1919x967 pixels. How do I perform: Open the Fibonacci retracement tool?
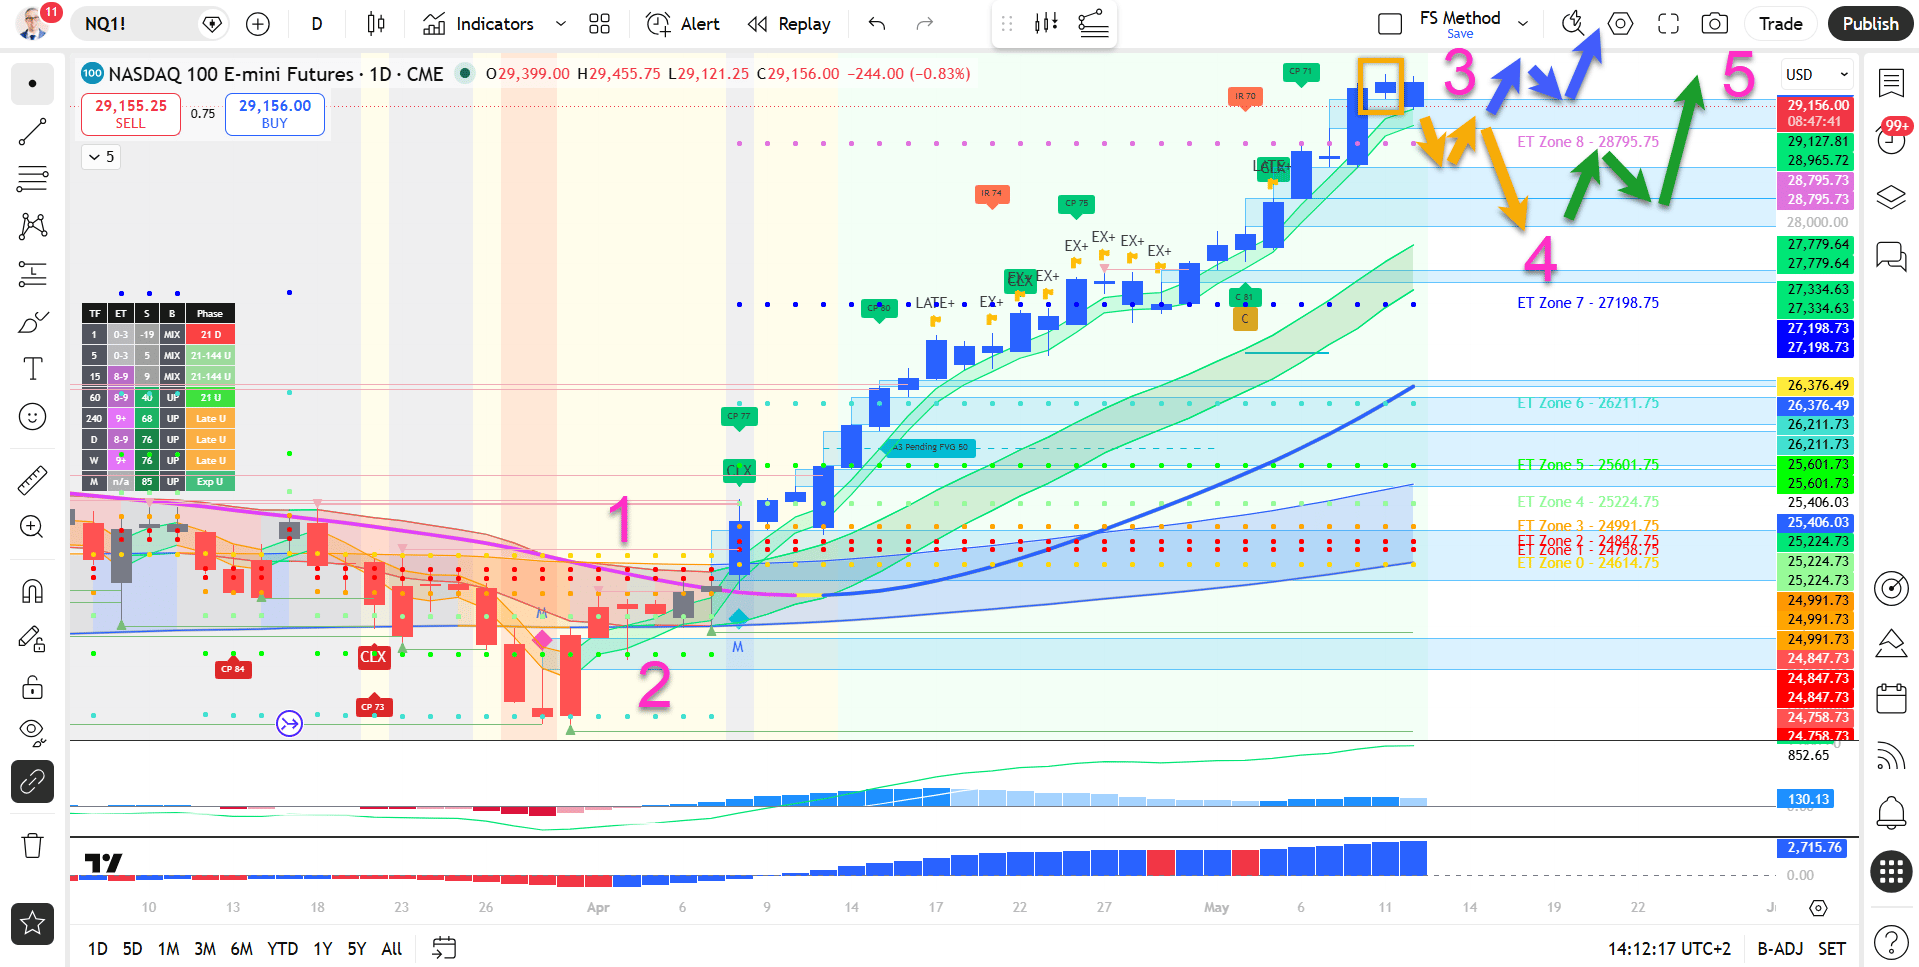click(x=32, y=179)
